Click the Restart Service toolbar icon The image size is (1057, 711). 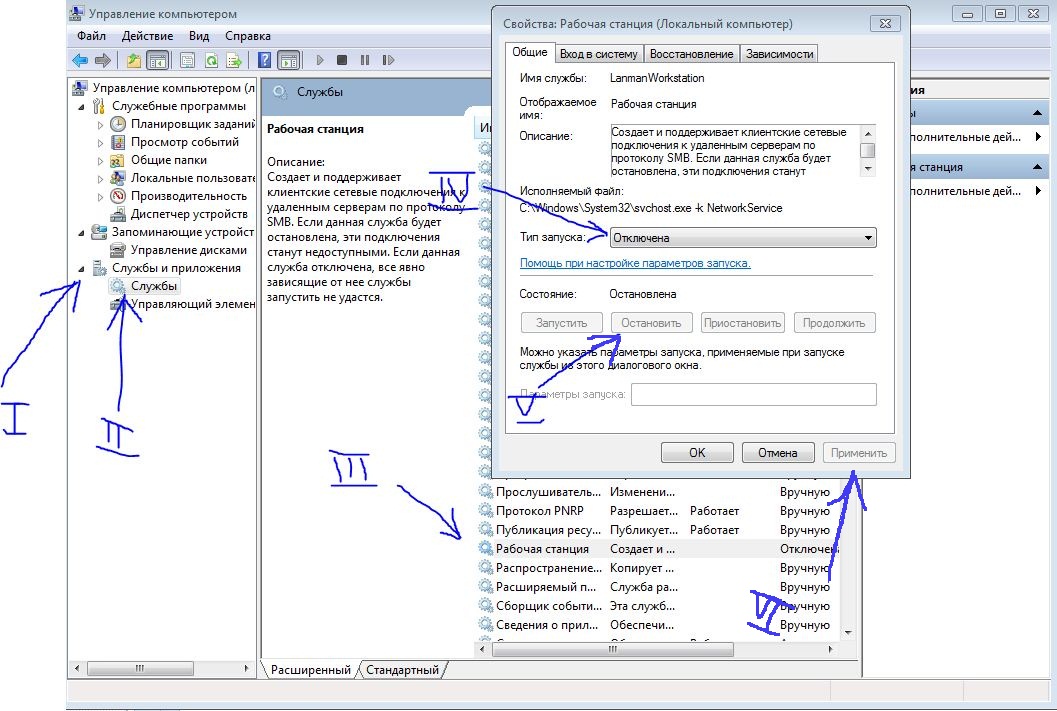point(388,61)
